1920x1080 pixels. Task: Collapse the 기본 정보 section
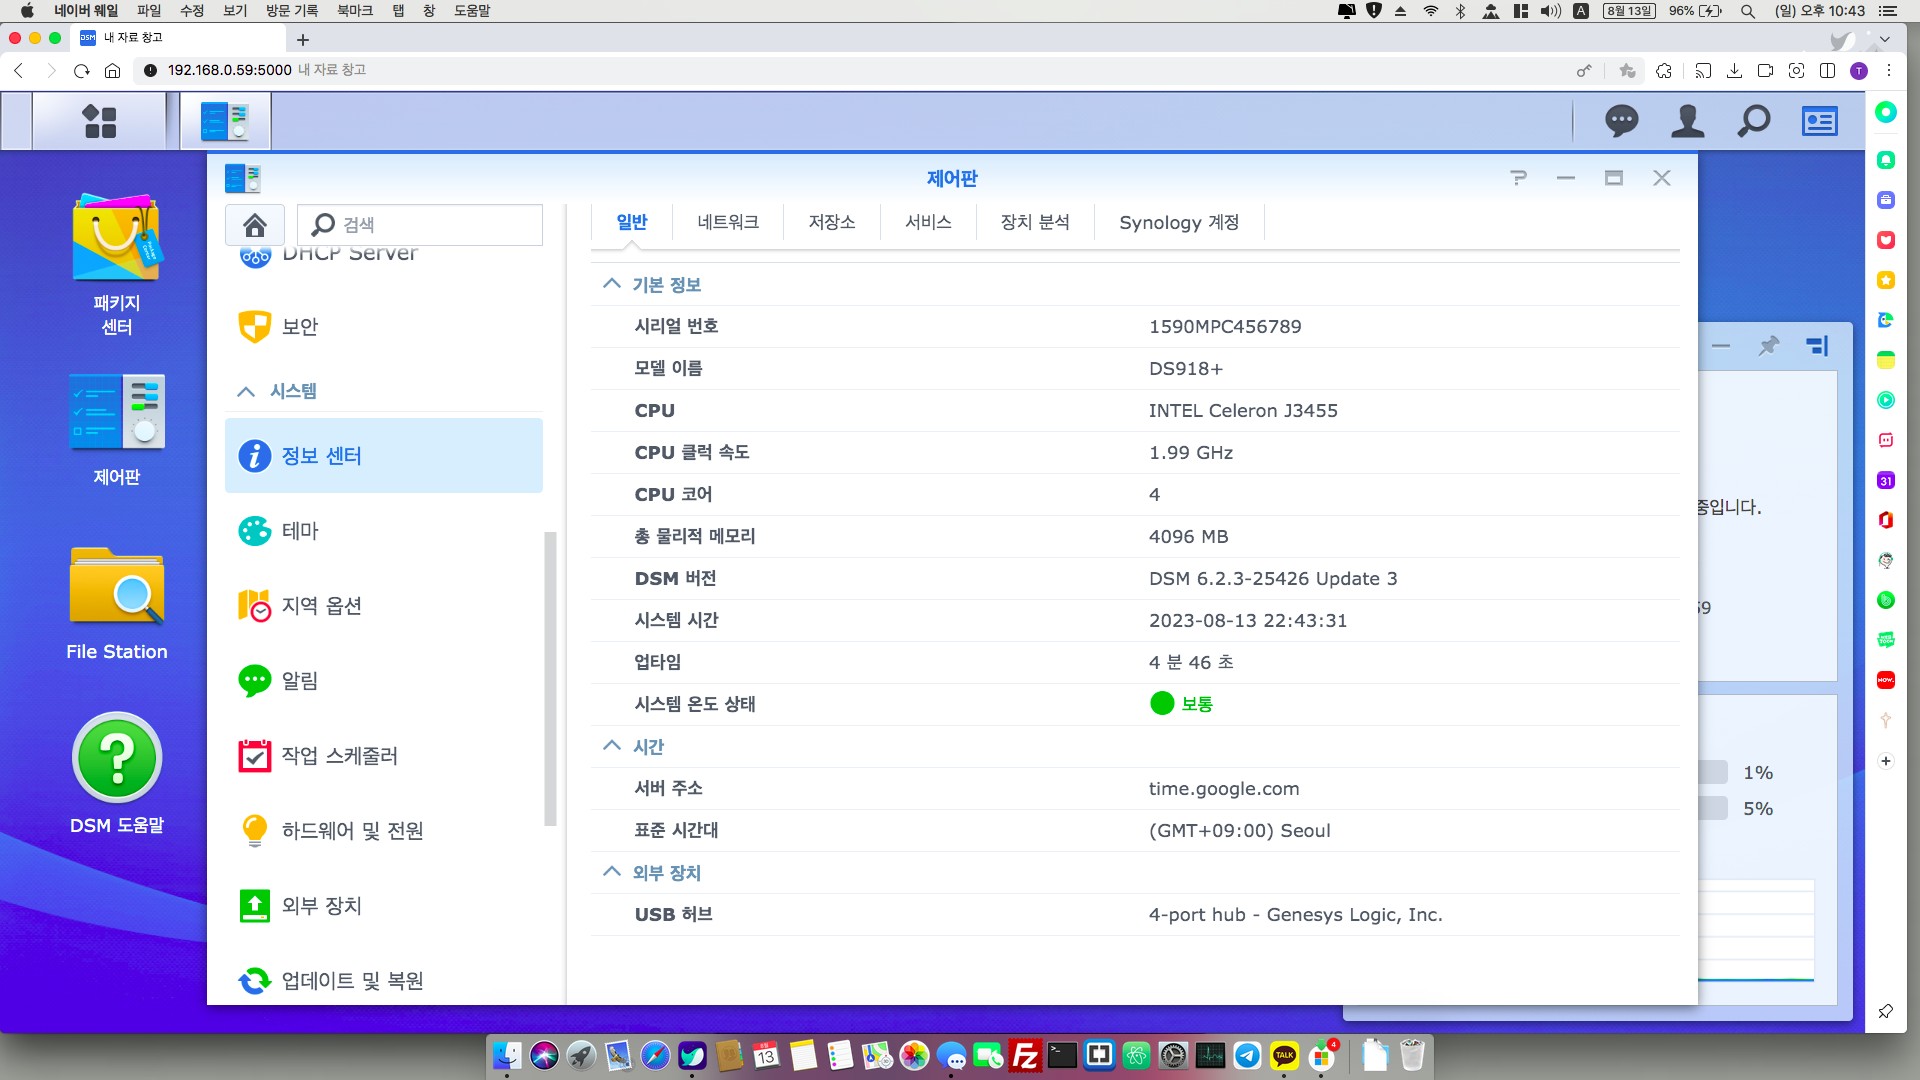(x=612, y=284)
